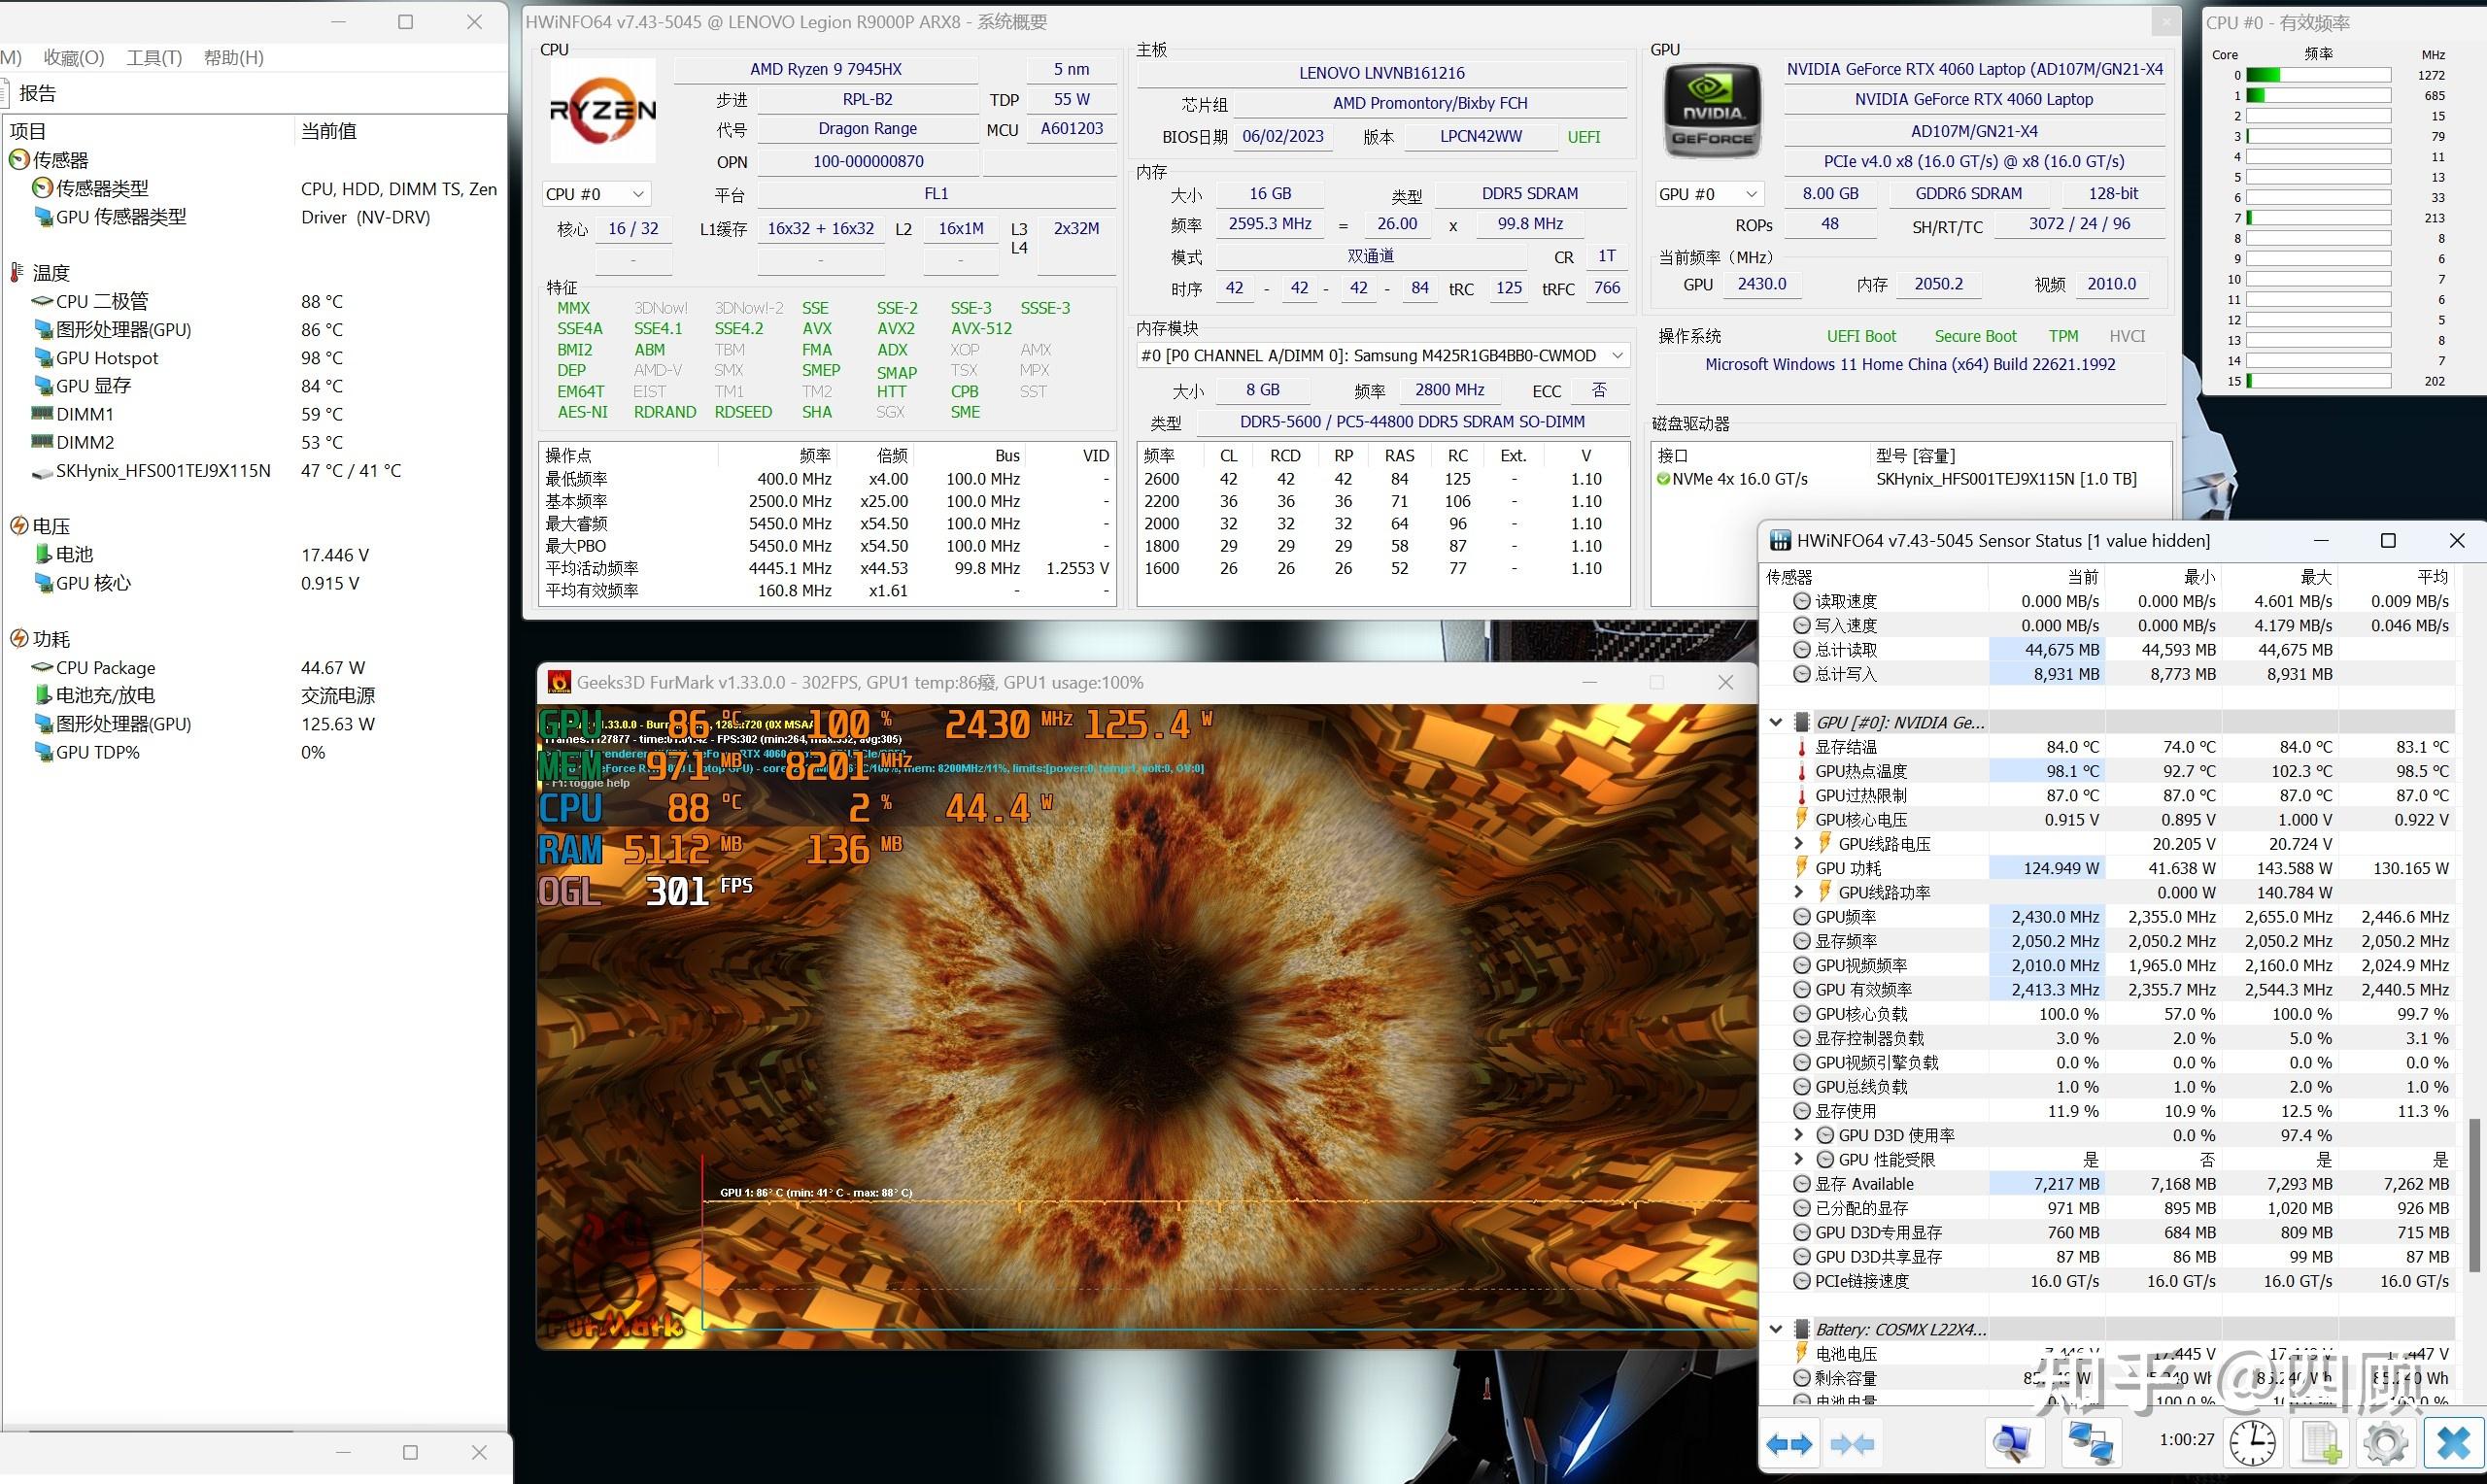Collapse the GPU [#0] NVIDIA sensor group
This screenshot has width=2487, height=1484.
[x=1776, y=722]
